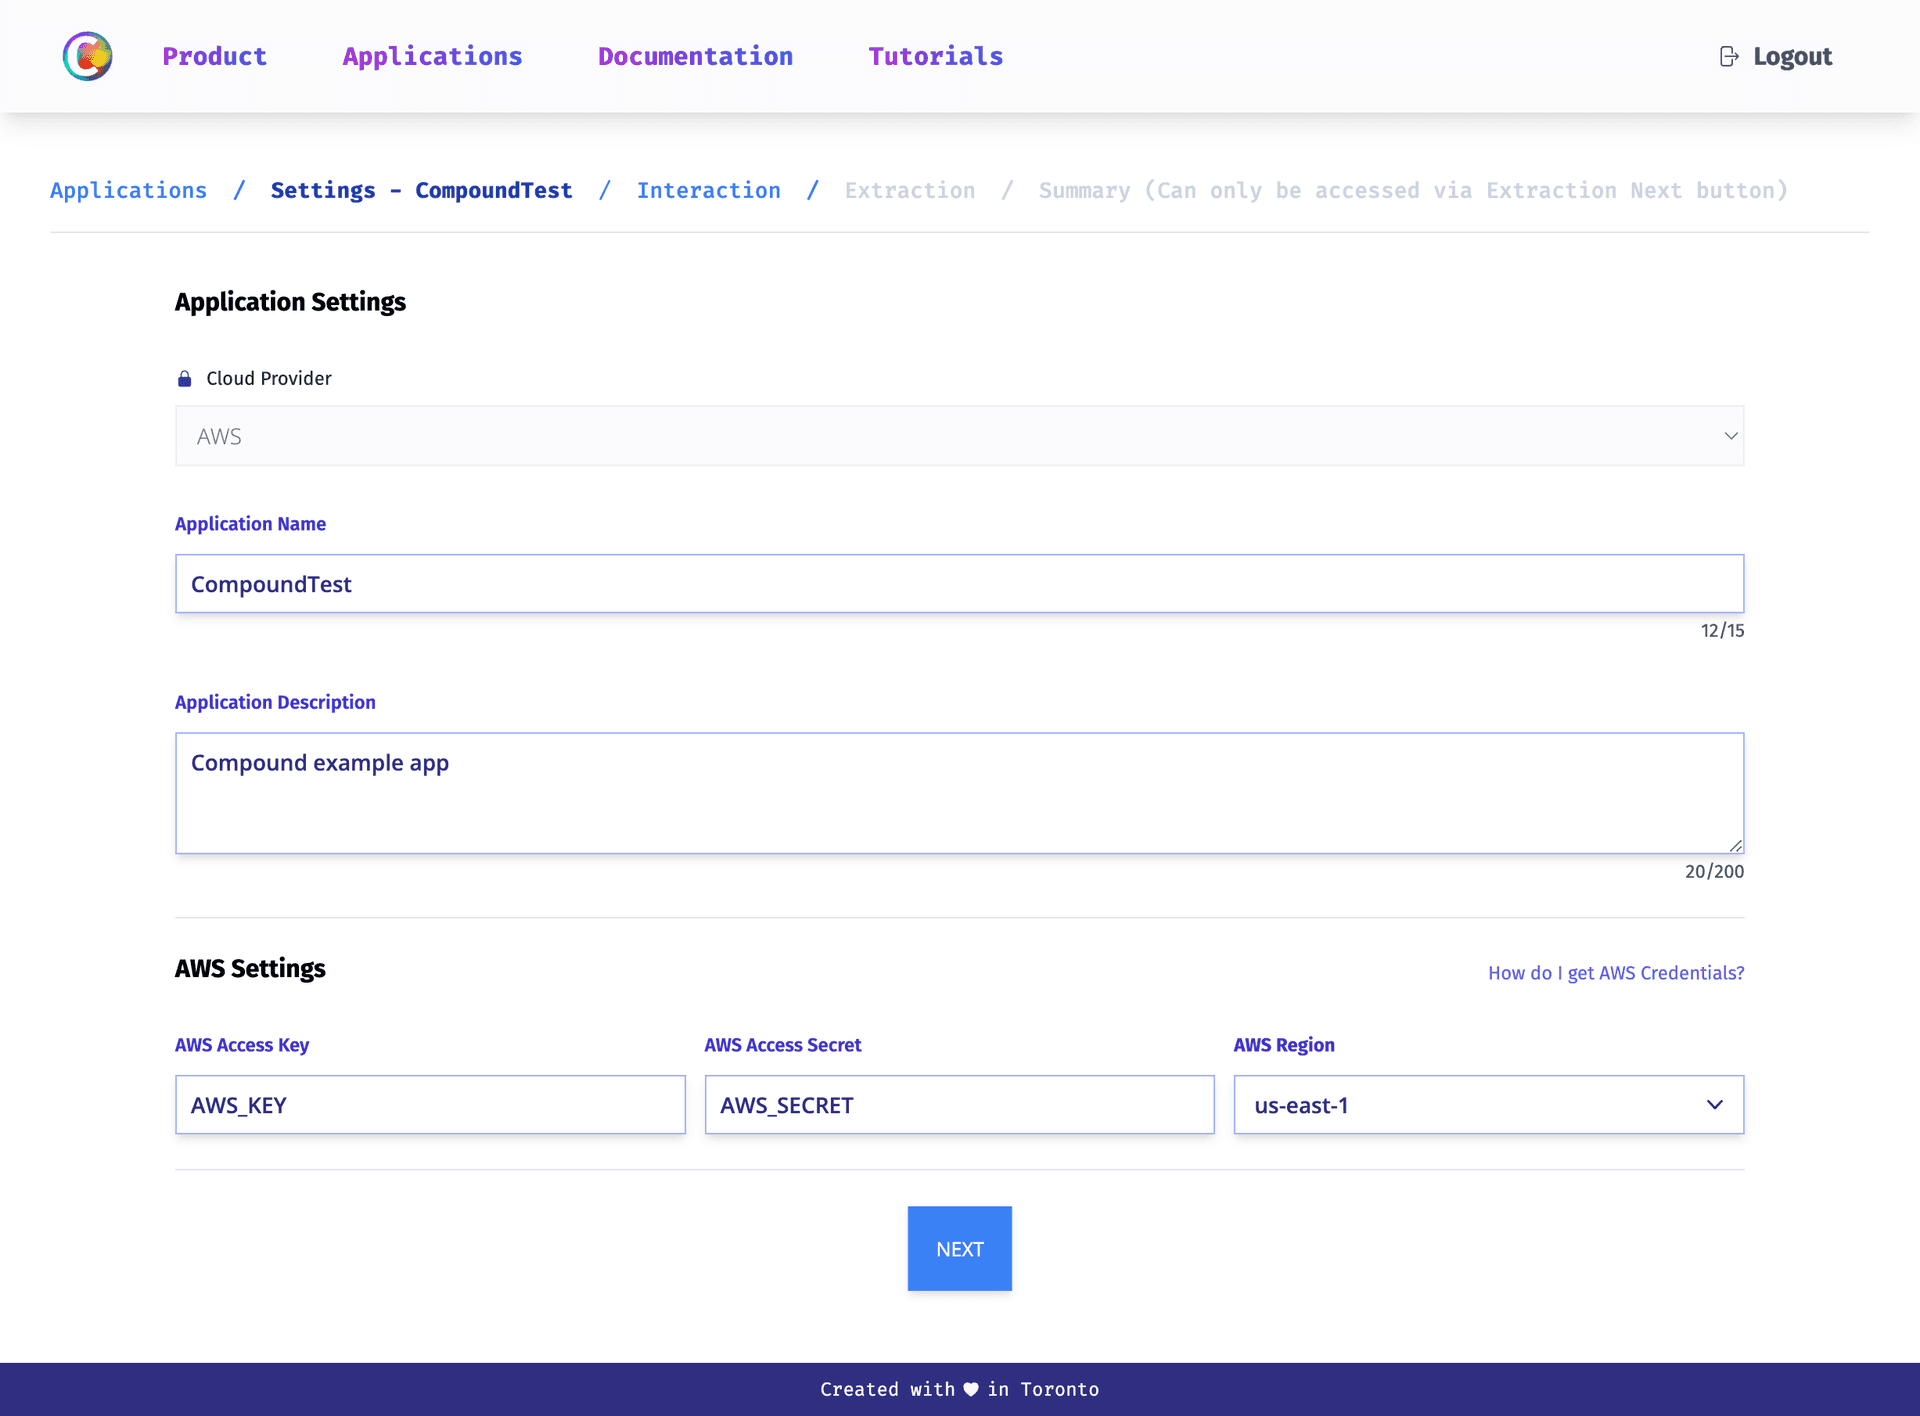1920x1416 pixels.
Task: Click the textarea resize handle
Action: tap(1735, 845)
